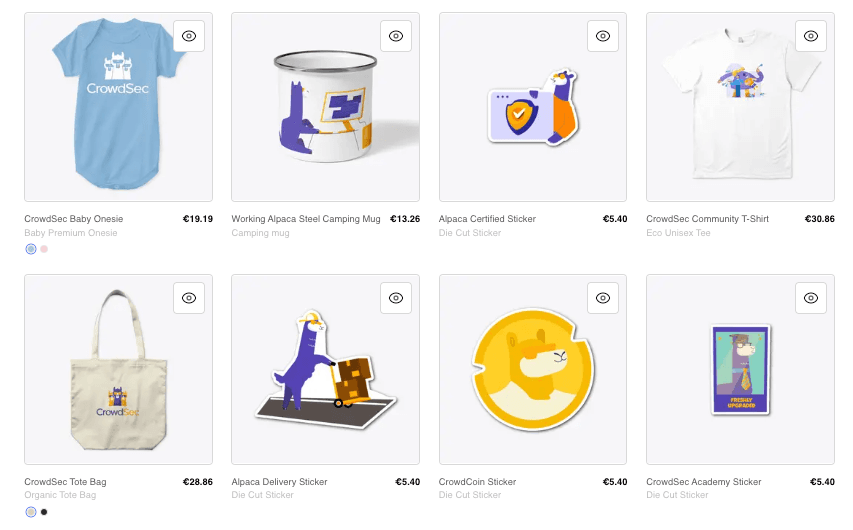Open the Alpaca Certified Sticker product link
The image size is (853, 530).
(x=487, y=219)
